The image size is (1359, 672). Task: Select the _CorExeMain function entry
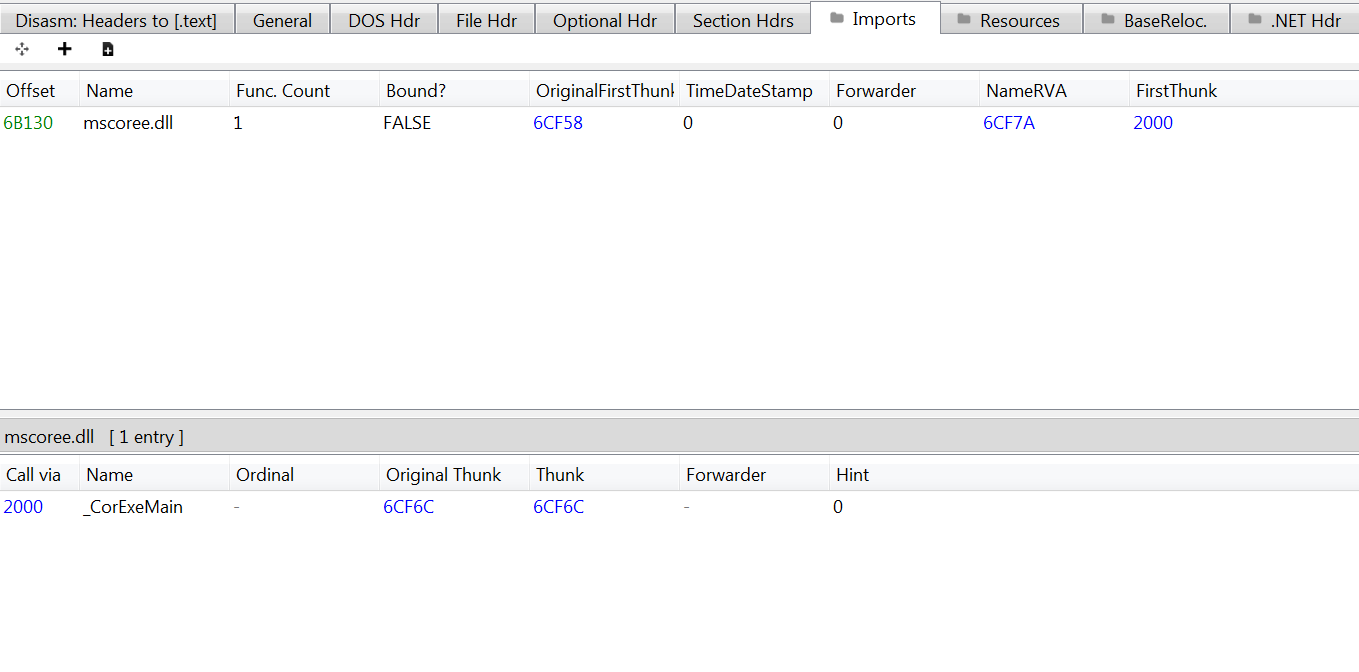133,507
